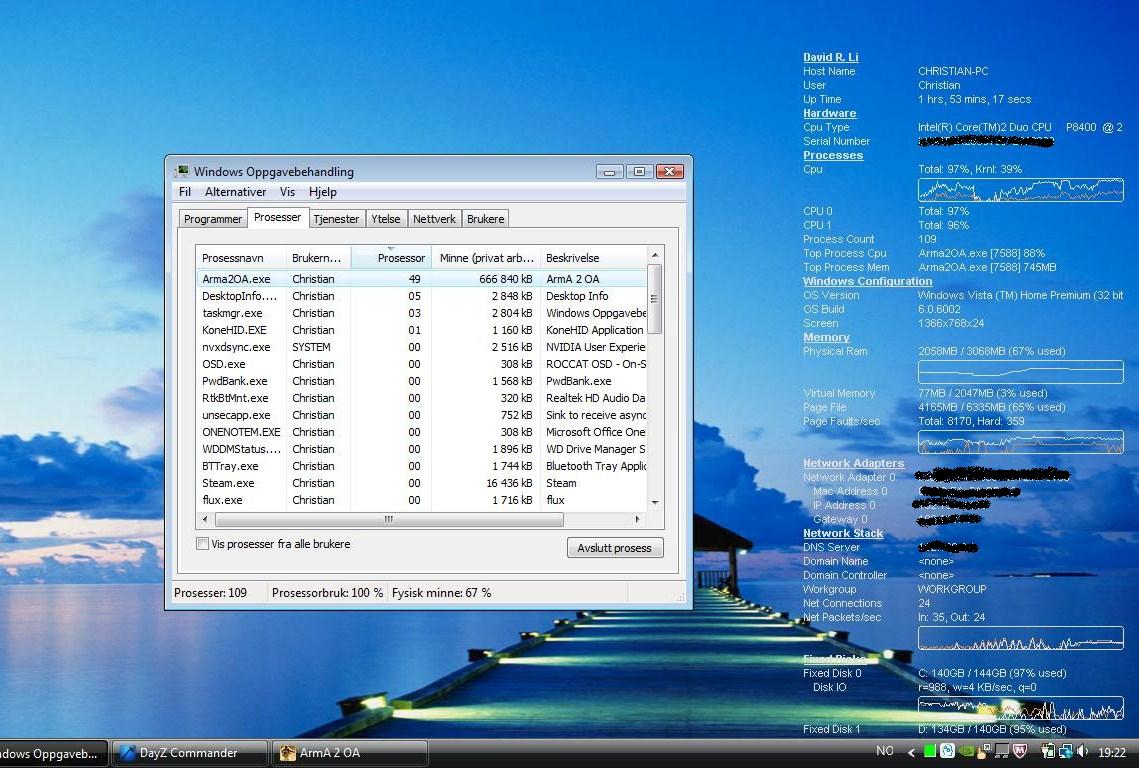
Task: Click the Task Manager title bar icon
Action: pyautogui.click(x=182, y=171)
